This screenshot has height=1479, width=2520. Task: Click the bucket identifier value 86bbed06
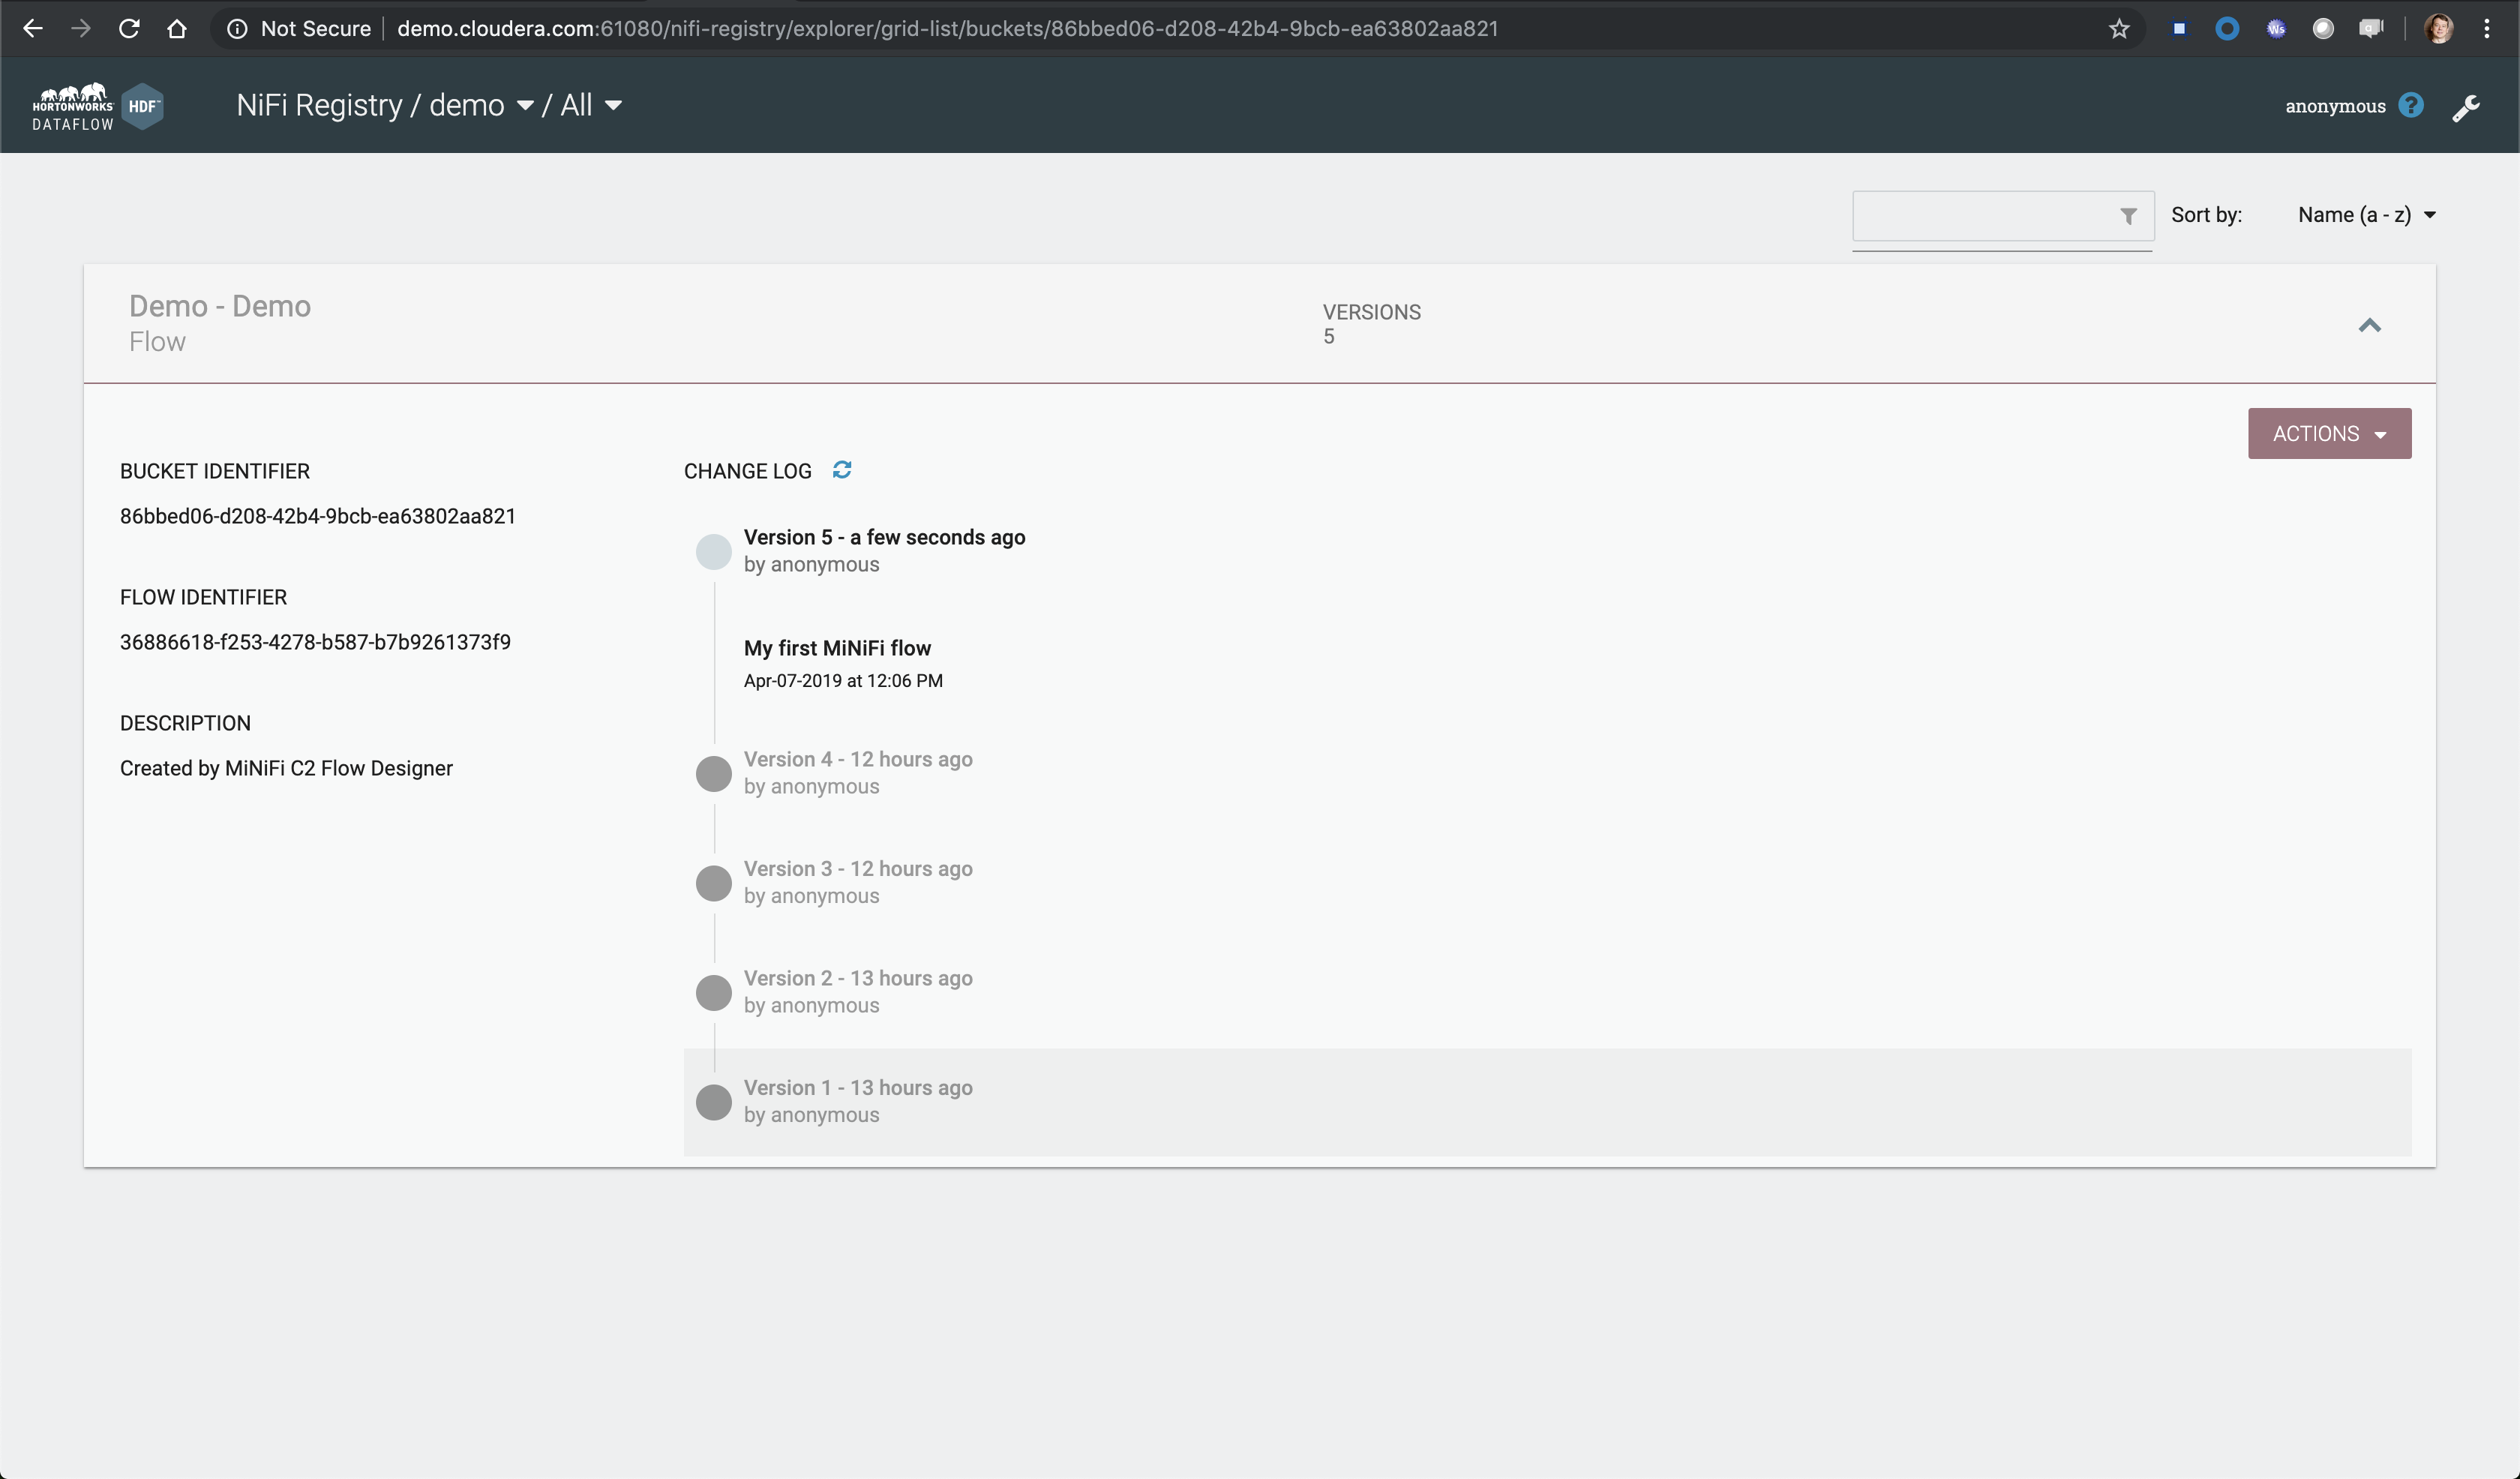(x=318, y=516)
